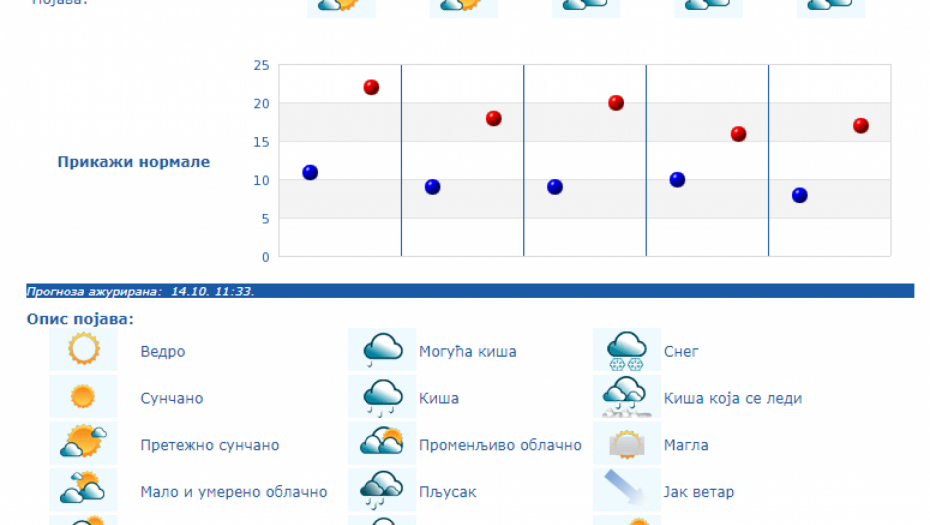The height and width of the screenshot is (525, 930).
Task: Select the Могућа киша cloud icon
Action: 382,350
